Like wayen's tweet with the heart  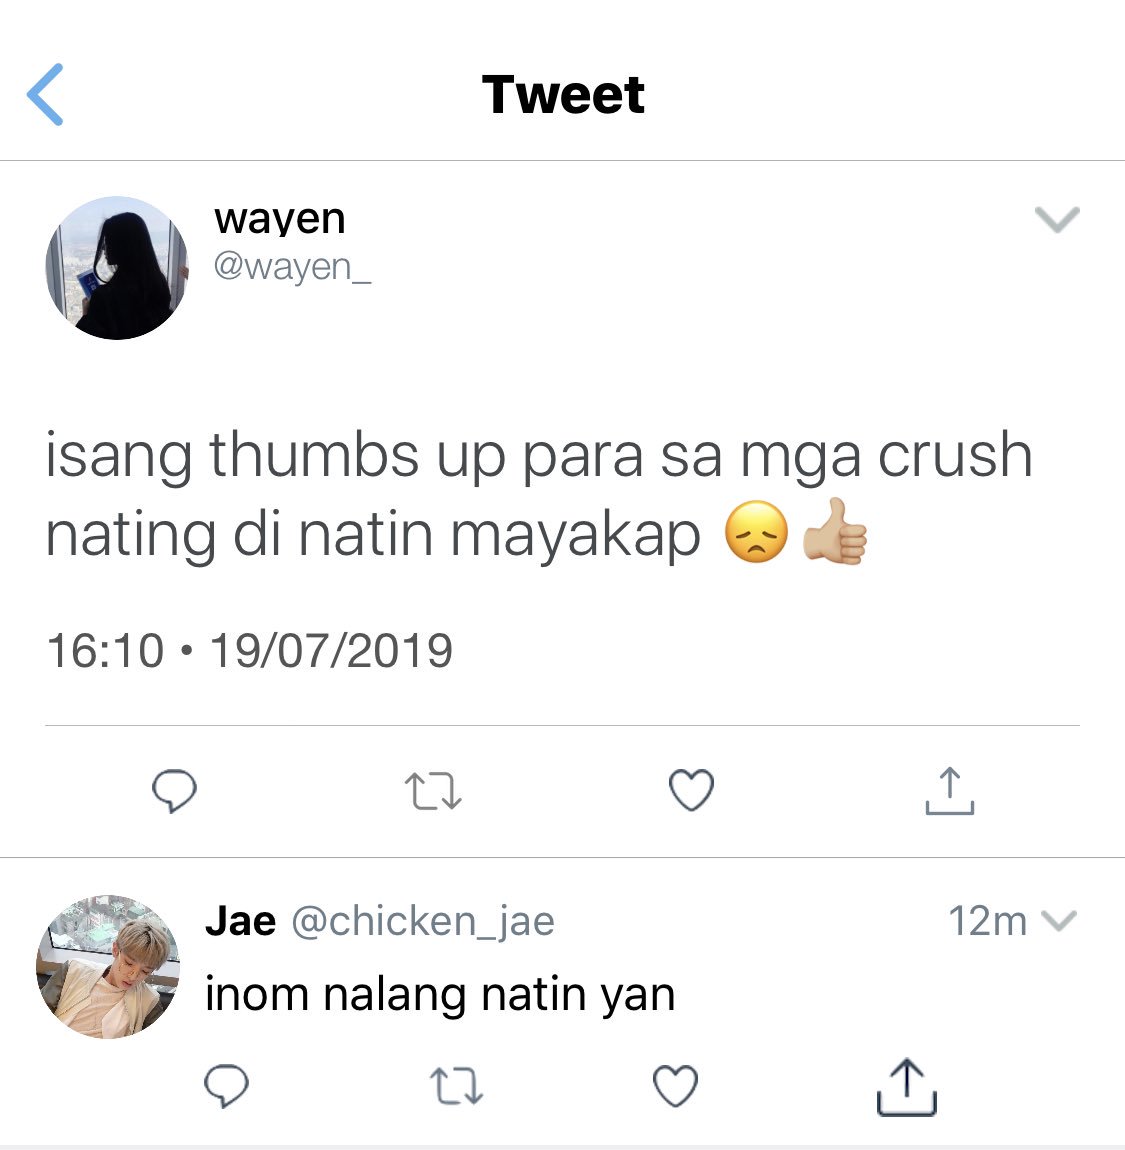click(692, 790)
